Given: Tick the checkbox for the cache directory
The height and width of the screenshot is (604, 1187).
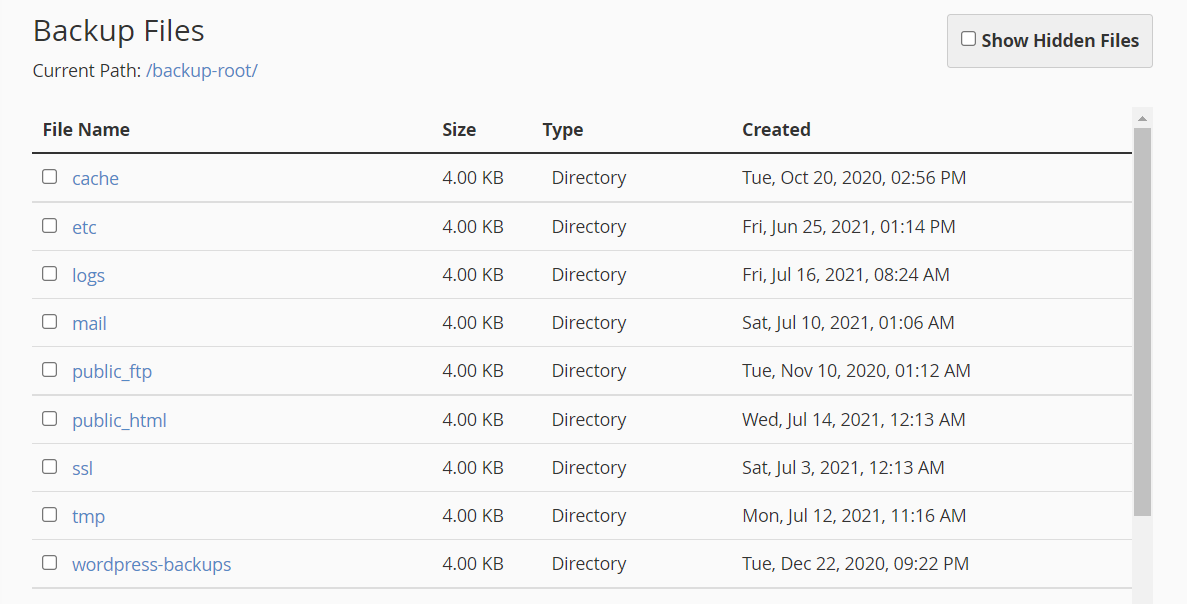Looking at the screenshot, I should coord(49,176).
